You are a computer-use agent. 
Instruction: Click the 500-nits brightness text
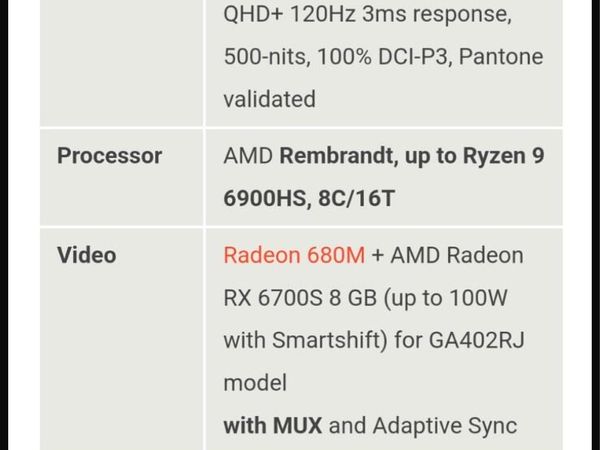click(267, 57)
